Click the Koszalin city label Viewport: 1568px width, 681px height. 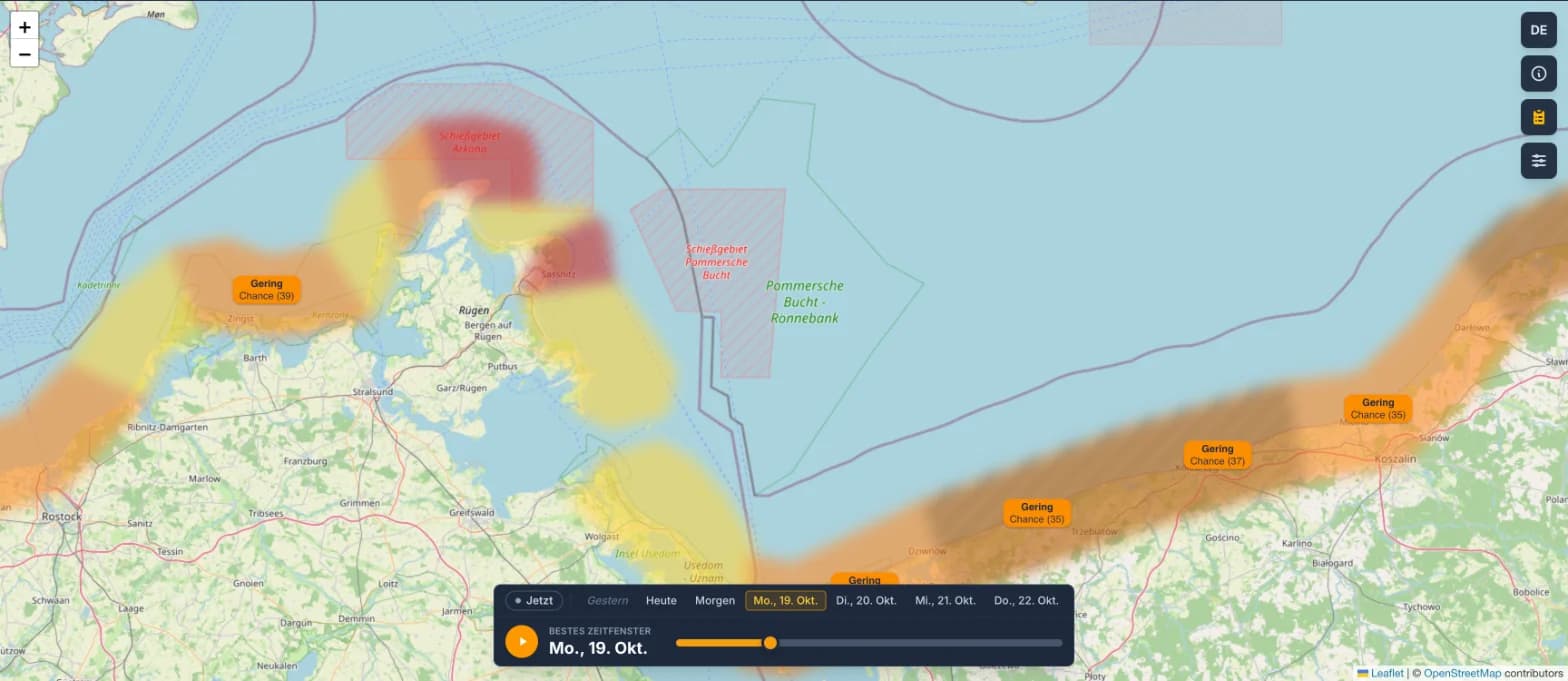pyautogui.click(x=1395, y=458)
